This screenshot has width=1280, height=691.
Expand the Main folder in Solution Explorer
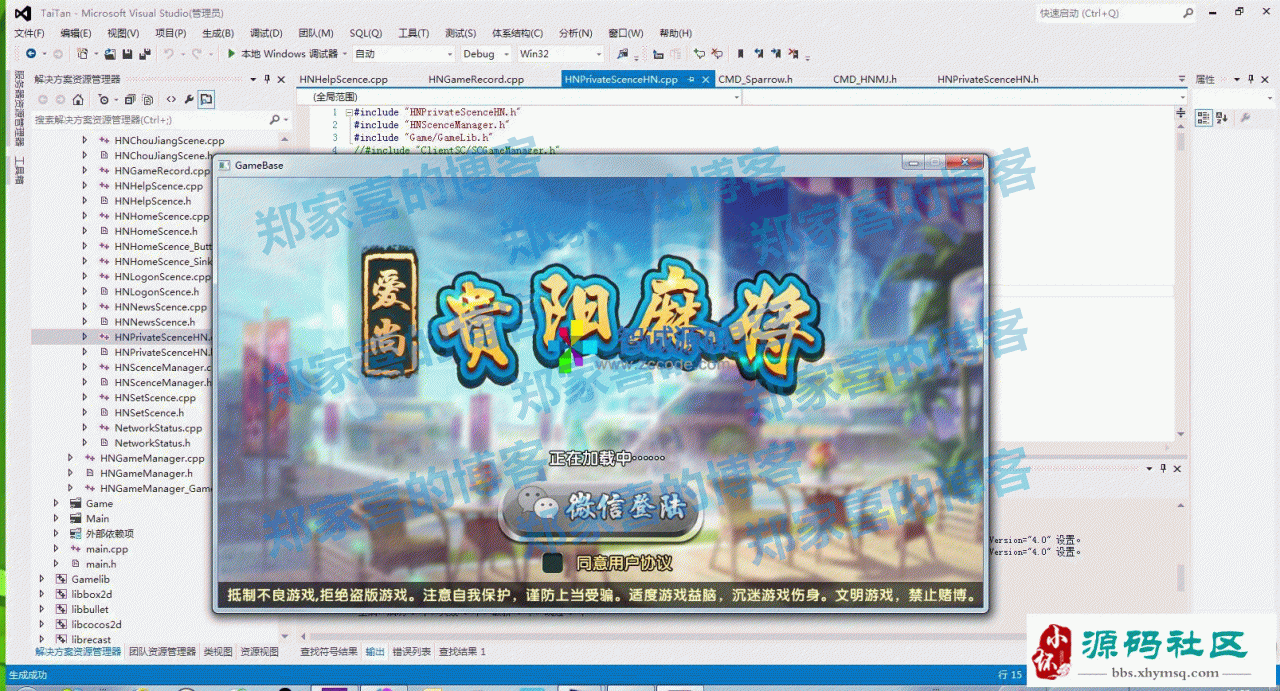[57, 519]
